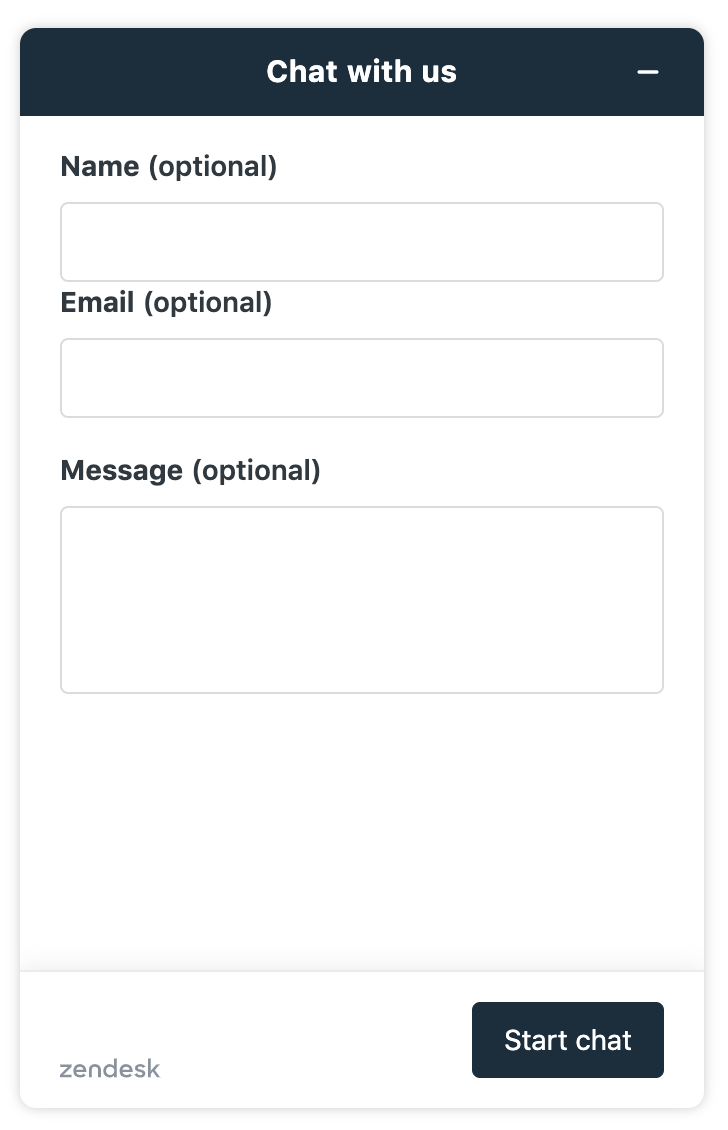Click into the Name input field
Viewport: 728px width, 1130px height.
(362, 242)
